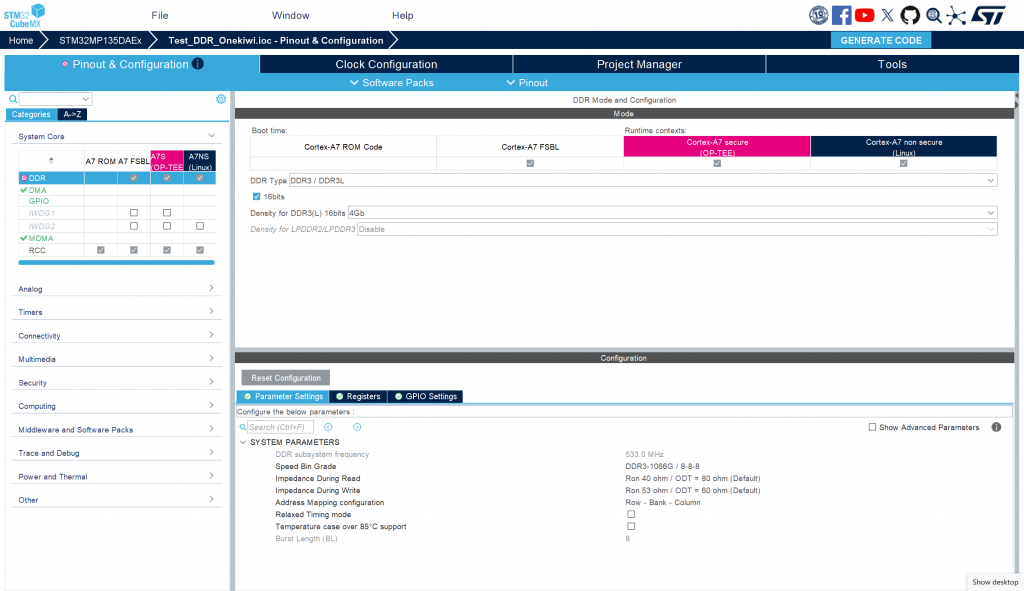Click the previous search result arrow icon
The image size is (1024, 591).
[x=328, y=427]
